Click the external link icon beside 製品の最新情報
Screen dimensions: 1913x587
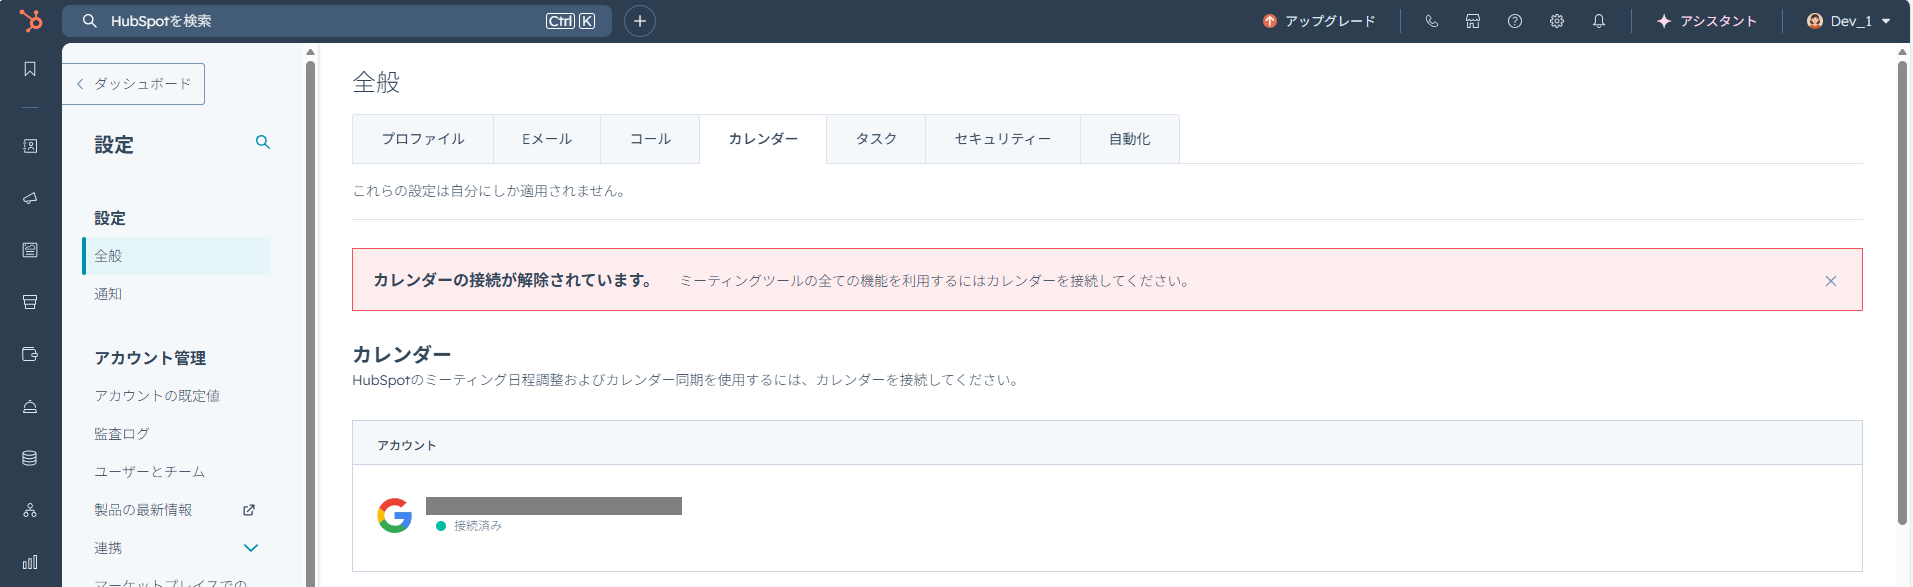[249, 510]
